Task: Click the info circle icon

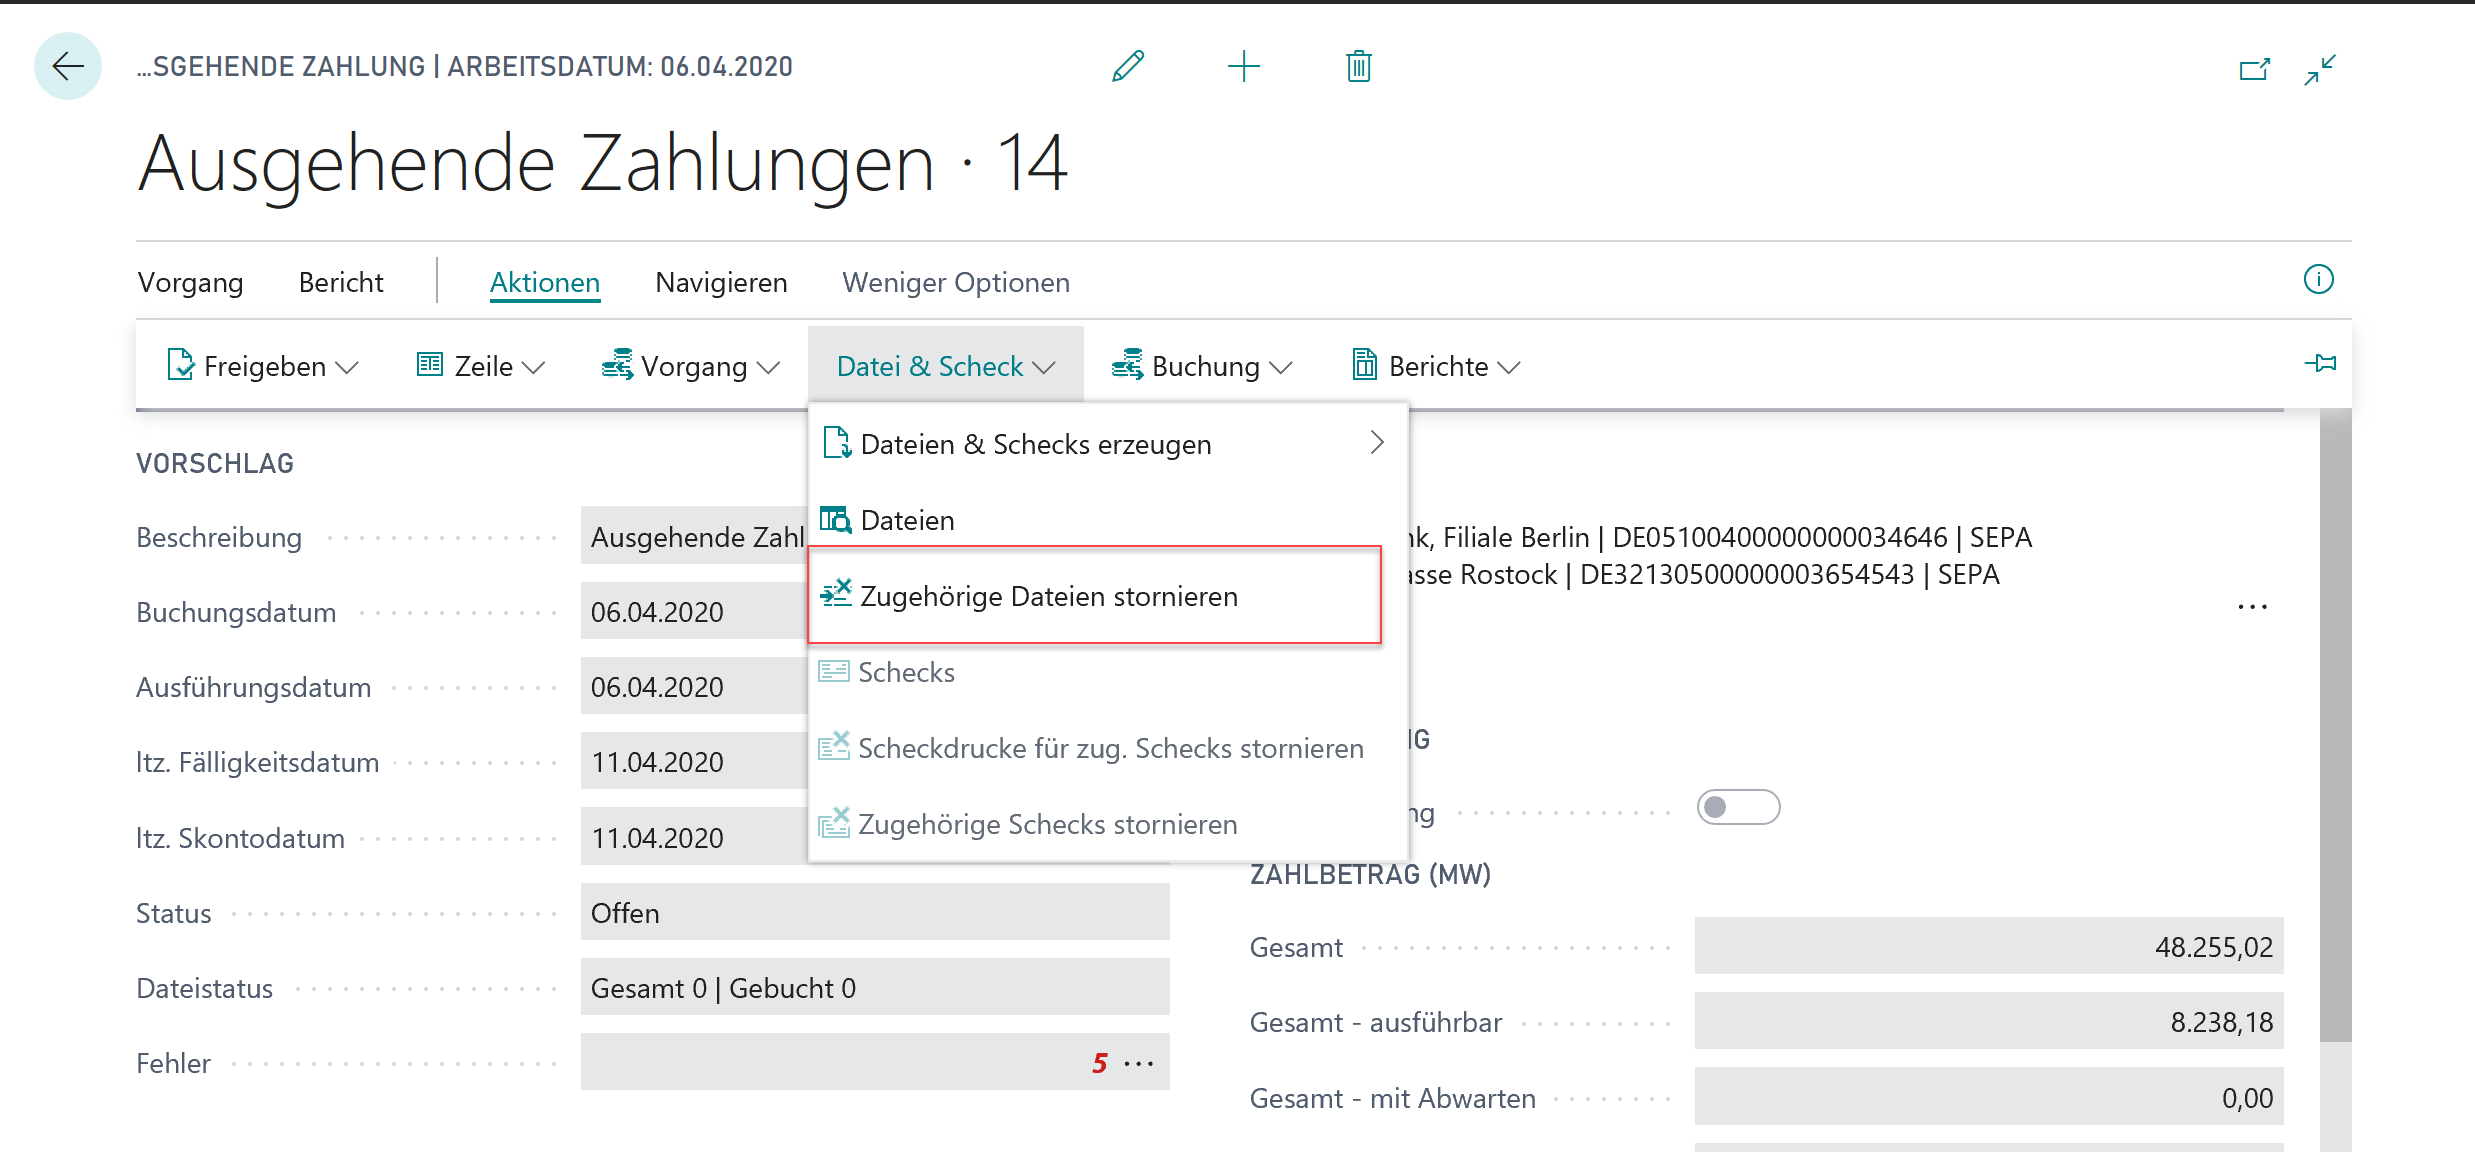Action: 2318,279
